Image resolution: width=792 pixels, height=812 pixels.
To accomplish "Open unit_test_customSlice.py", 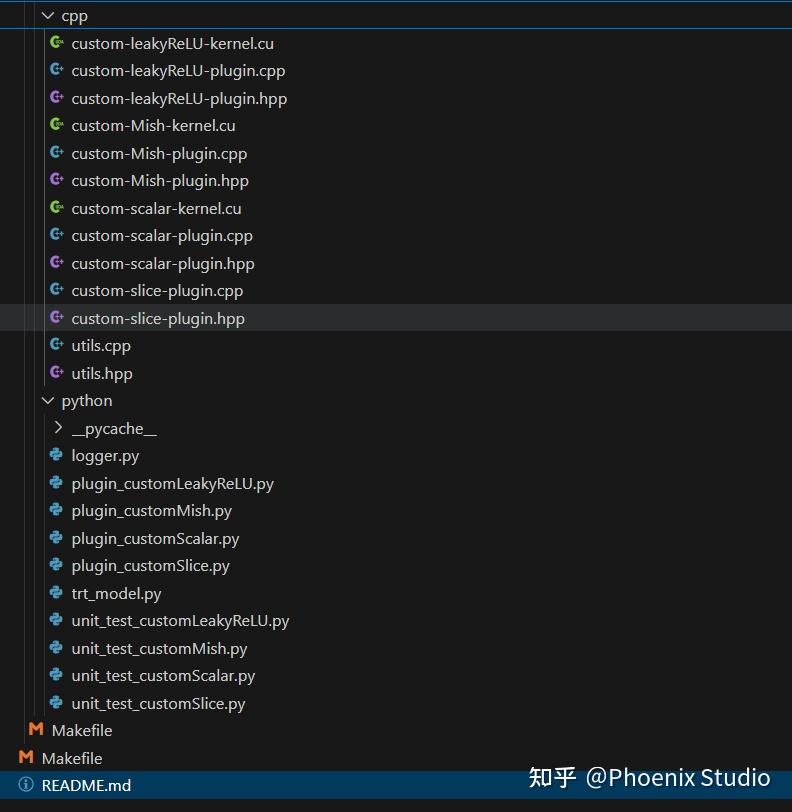I will tap(158, 703).
